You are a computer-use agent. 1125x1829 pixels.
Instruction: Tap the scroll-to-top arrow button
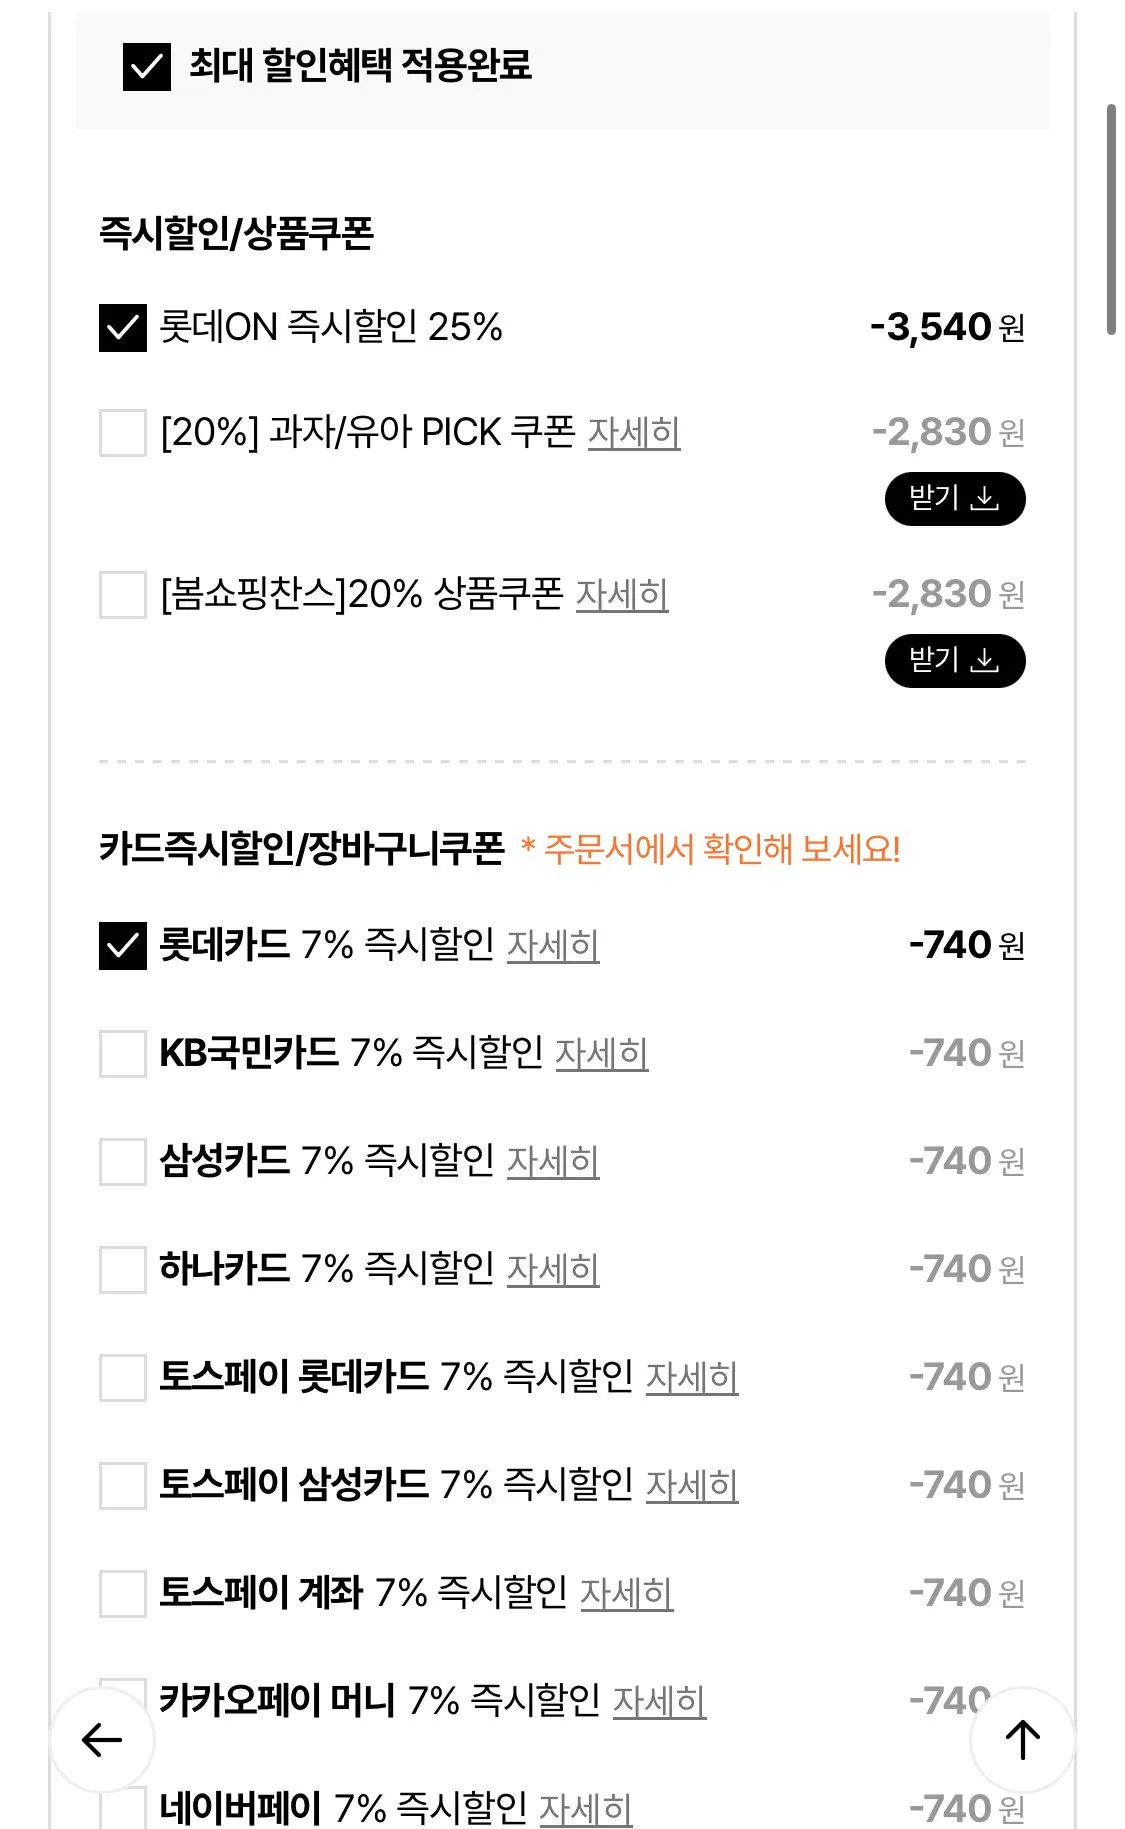pos(1021,1739)
